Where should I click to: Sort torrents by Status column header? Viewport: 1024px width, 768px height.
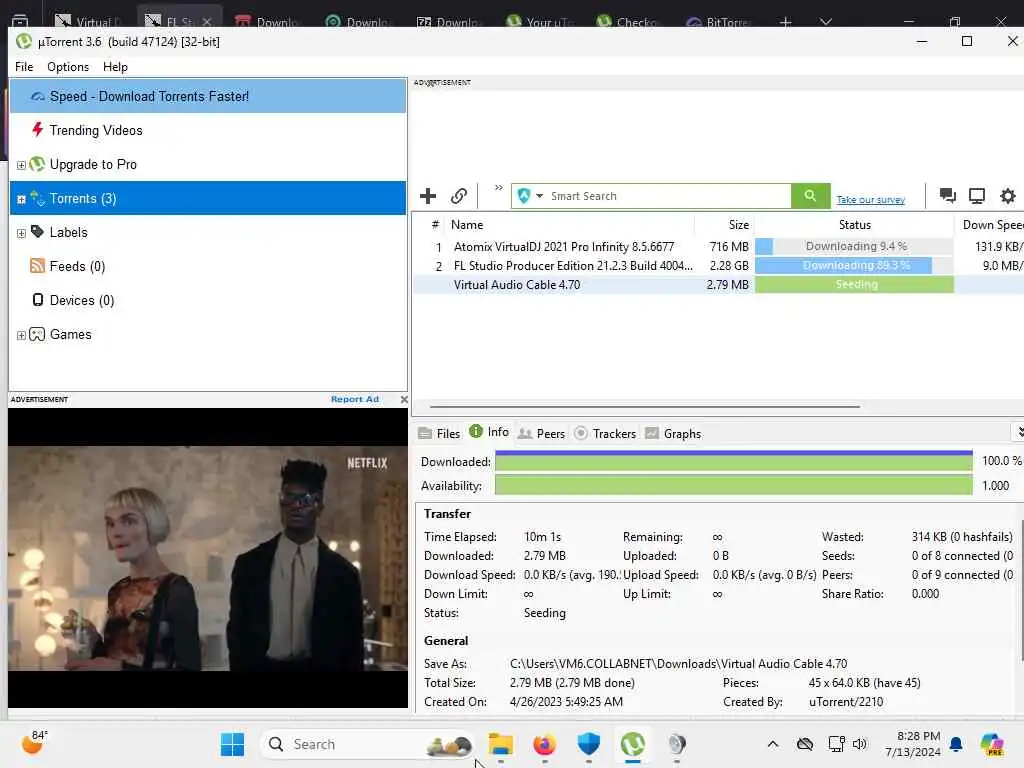point(854,225)
